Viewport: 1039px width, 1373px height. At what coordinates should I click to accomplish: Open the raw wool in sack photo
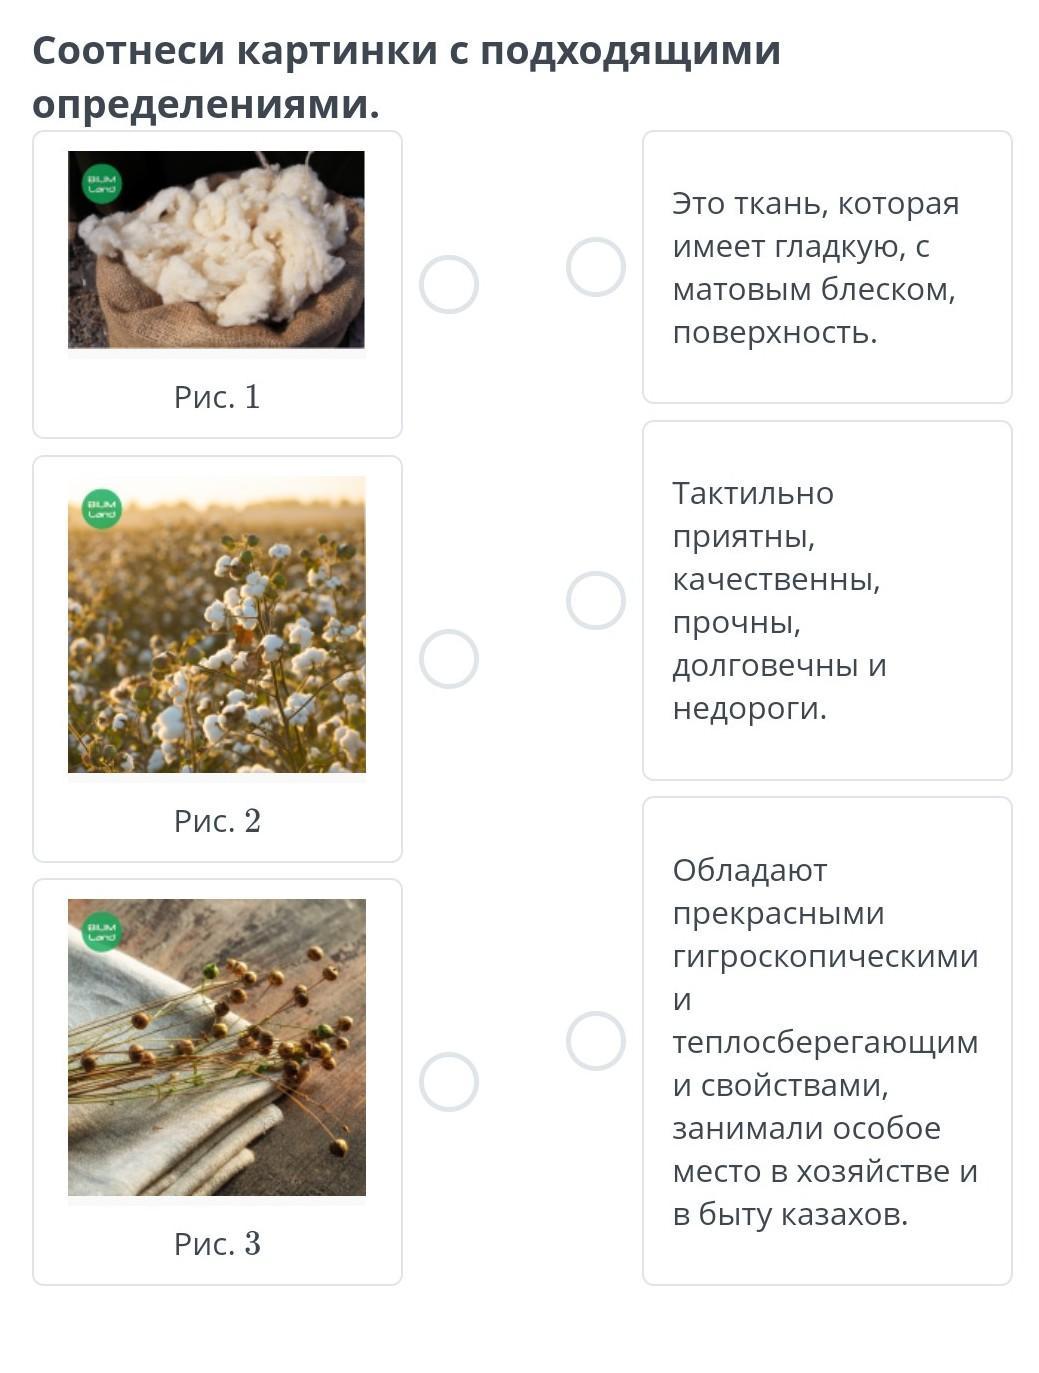click(216, 250)
